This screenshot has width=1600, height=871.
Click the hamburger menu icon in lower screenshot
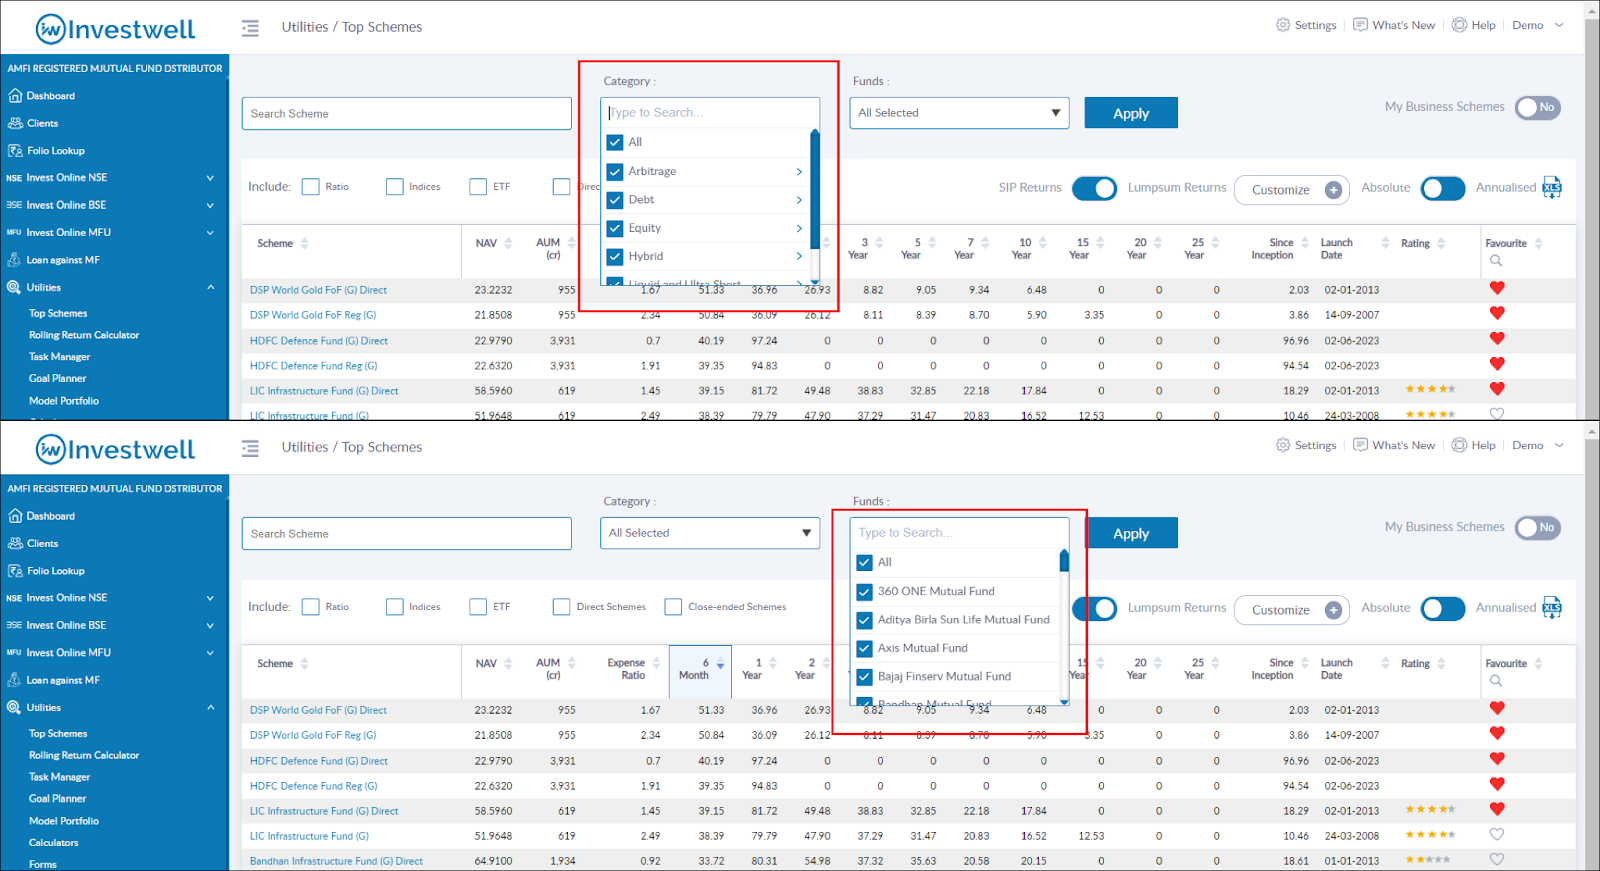click(x=250, y=448)
